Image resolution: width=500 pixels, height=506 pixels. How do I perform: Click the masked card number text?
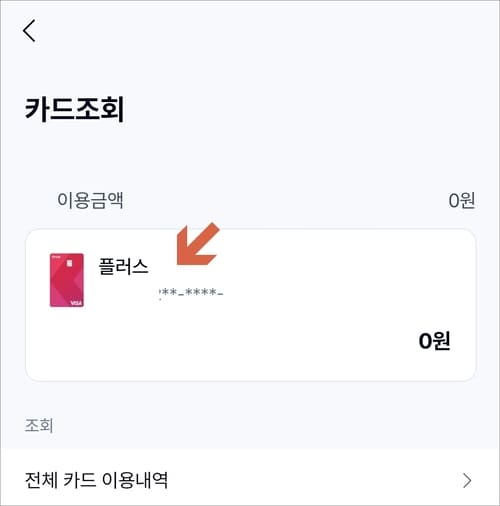coord(191,293)
